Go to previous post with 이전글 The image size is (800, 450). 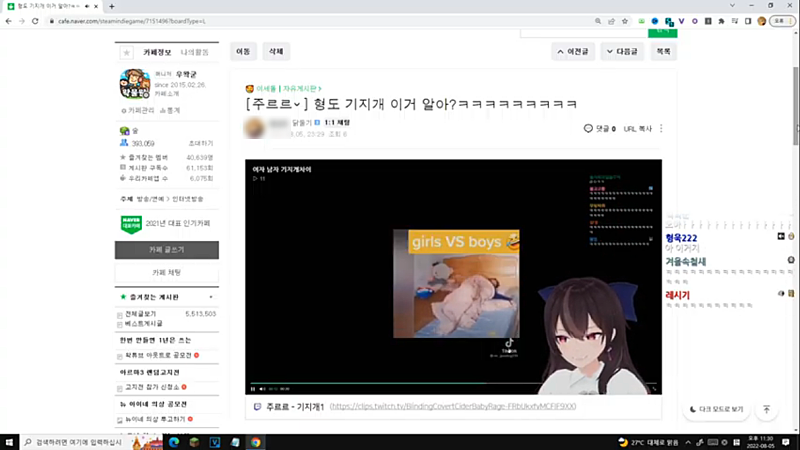tap(573, 52)
